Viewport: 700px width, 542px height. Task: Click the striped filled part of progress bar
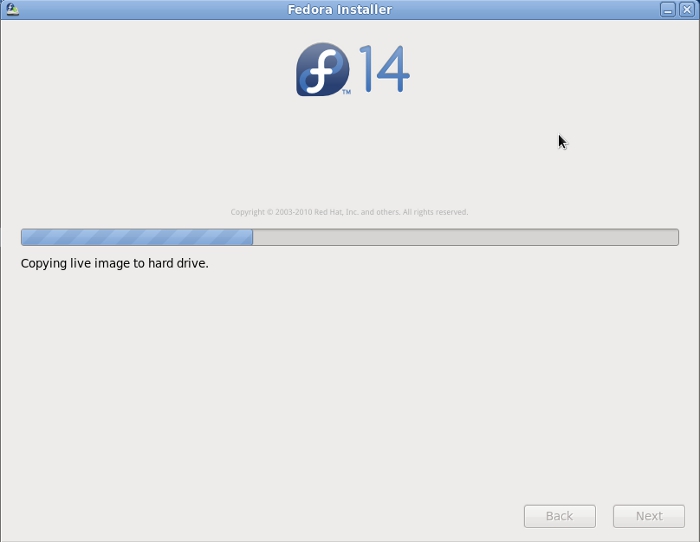136,237
